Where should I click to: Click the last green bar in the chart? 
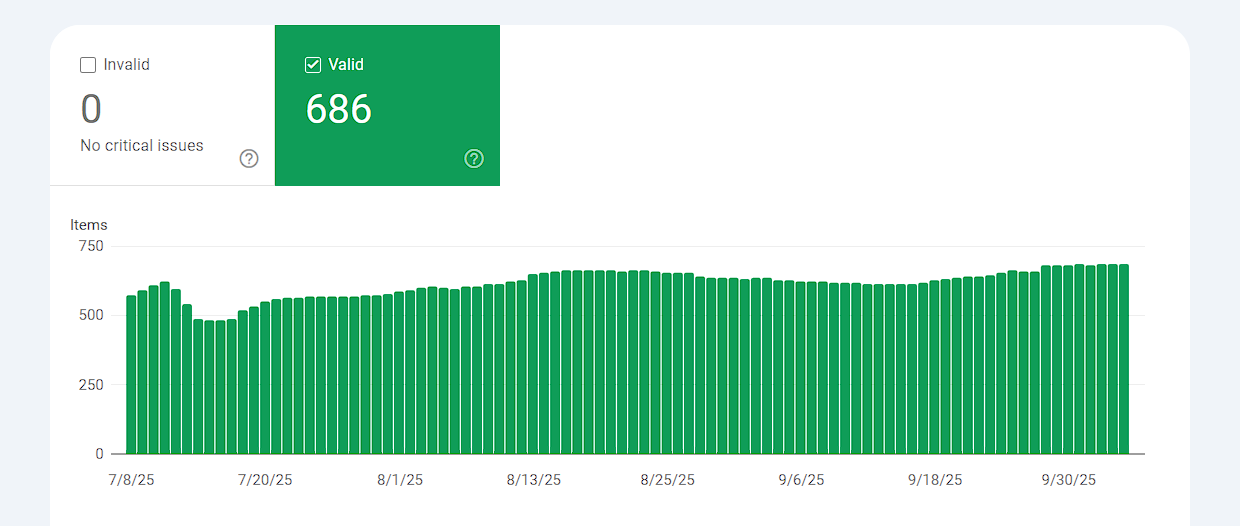tap(1124, 359)
